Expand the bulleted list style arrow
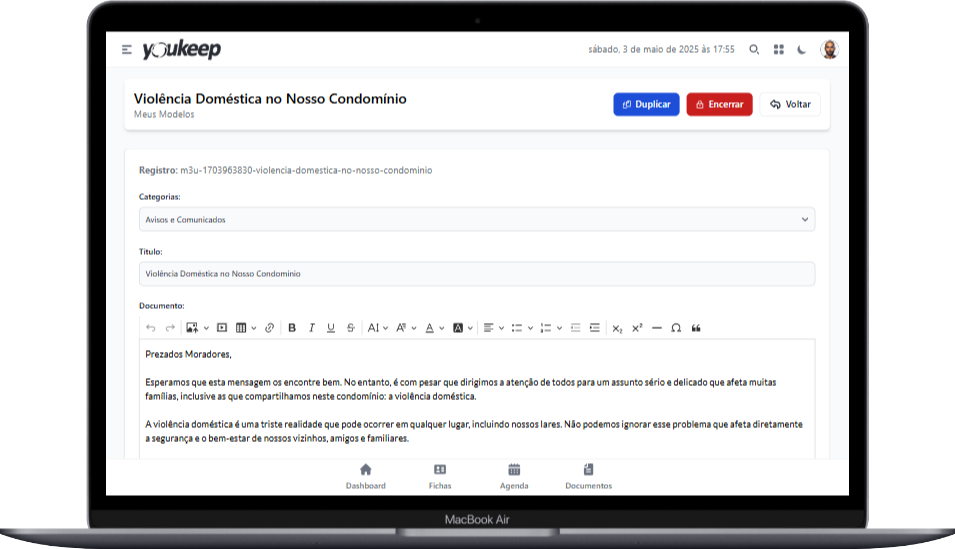 (x=530, y=328)
